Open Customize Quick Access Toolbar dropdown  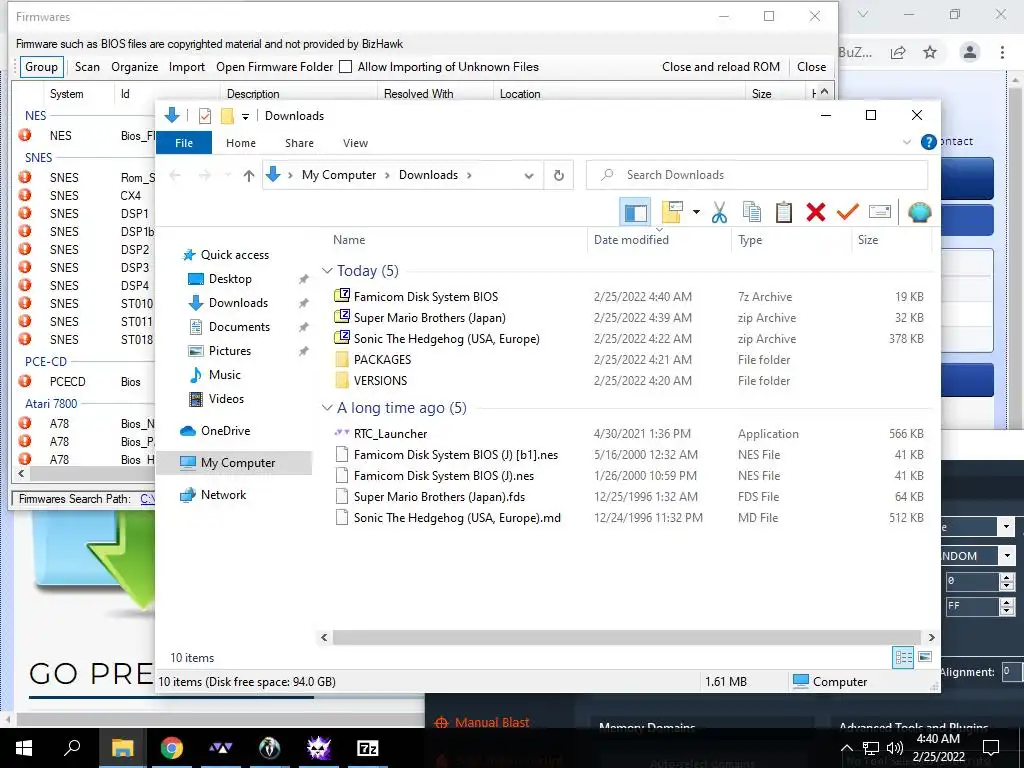click(246, 117)
